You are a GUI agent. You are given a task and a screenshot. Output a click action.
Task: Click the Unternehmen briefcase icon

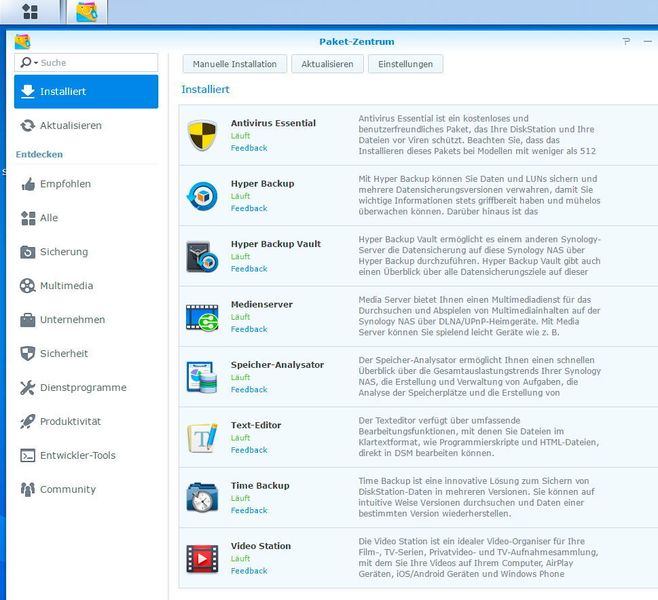pyautogui.click(x=28, y=320)
